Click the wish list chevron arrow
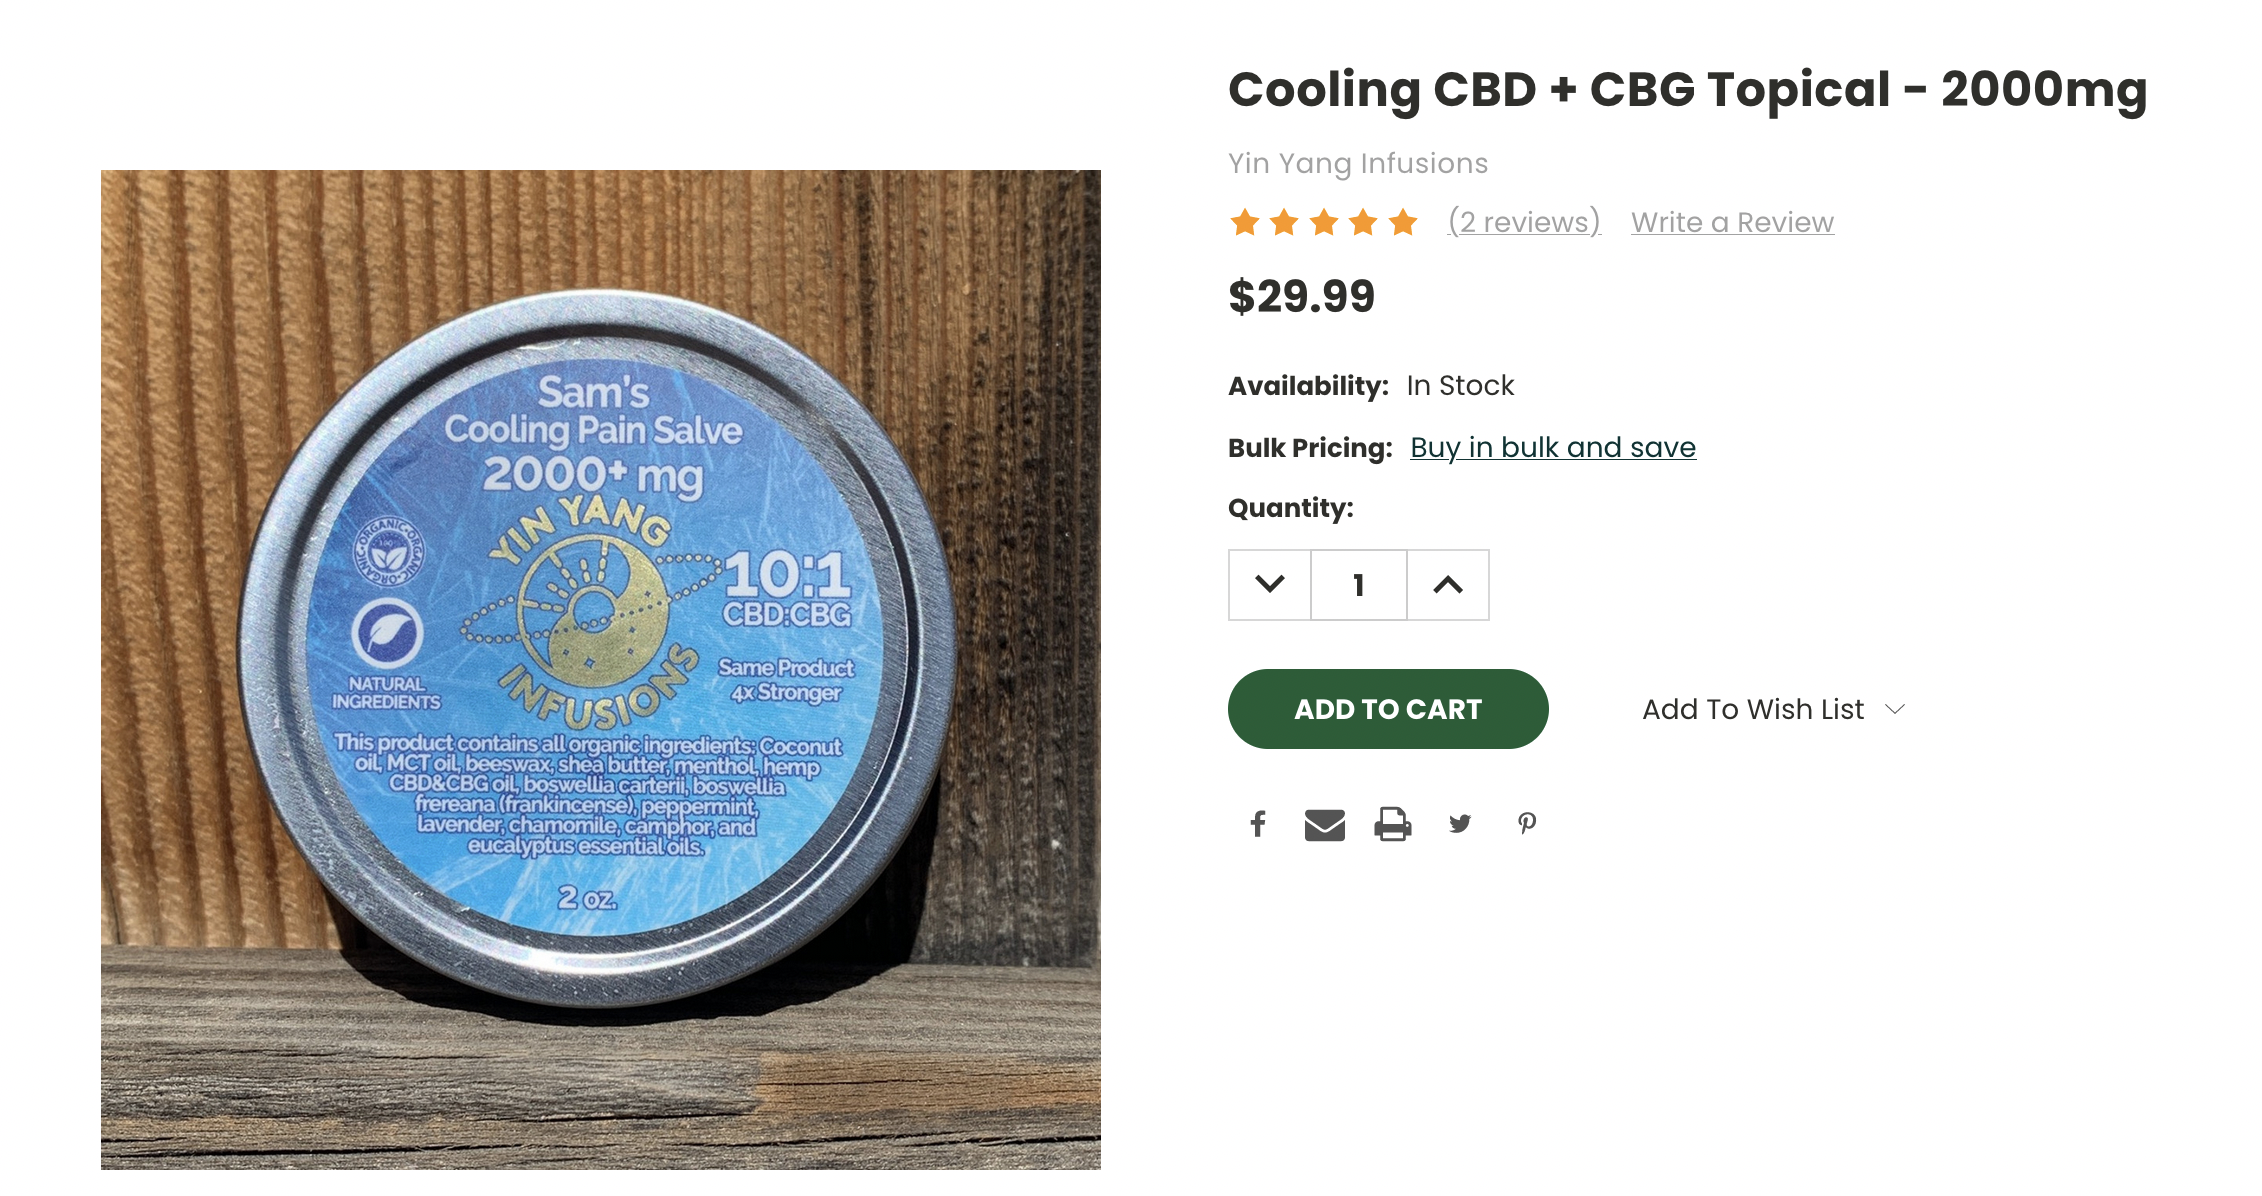Screen dimensions: 2262x1196 click(1895, 709)
